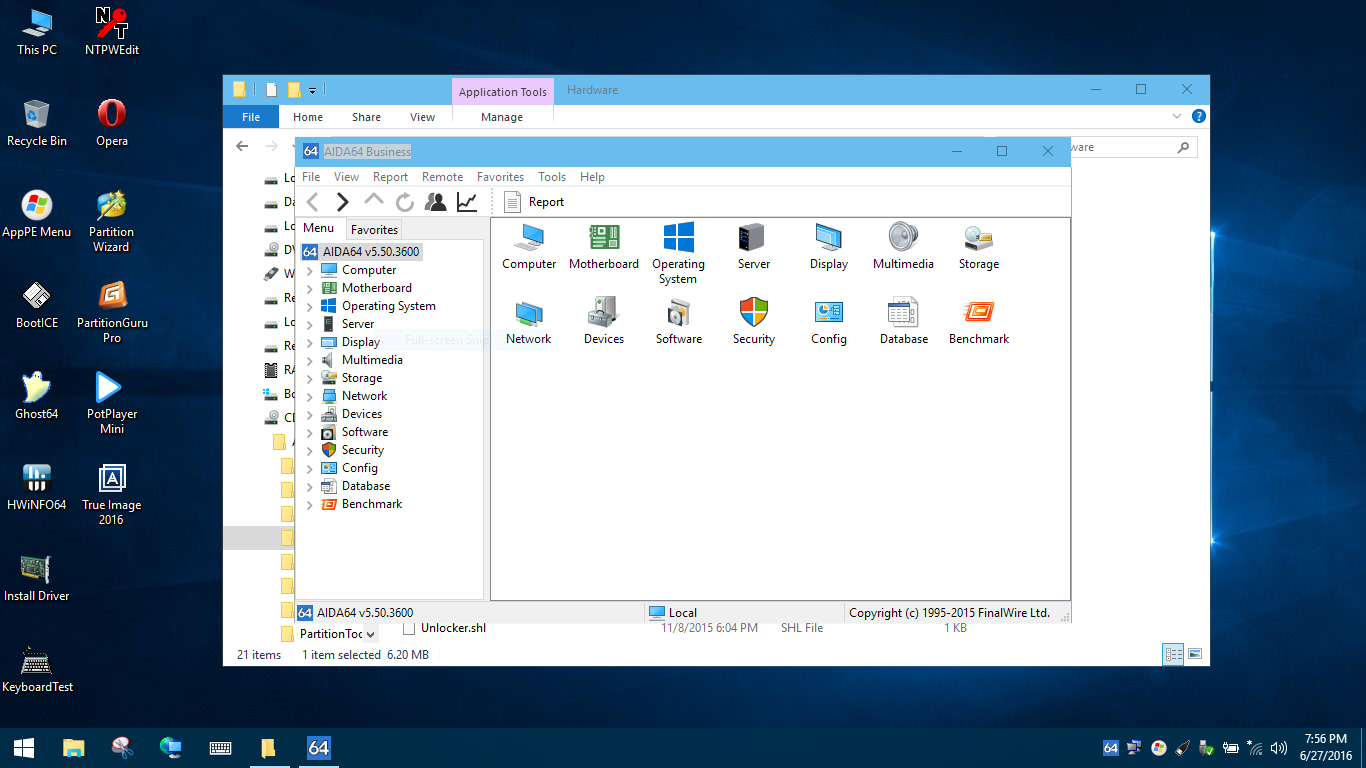Screen dimensions: 1366x768
Task: Click the search magnifier in Explorer
Action: coord(1184,147)
